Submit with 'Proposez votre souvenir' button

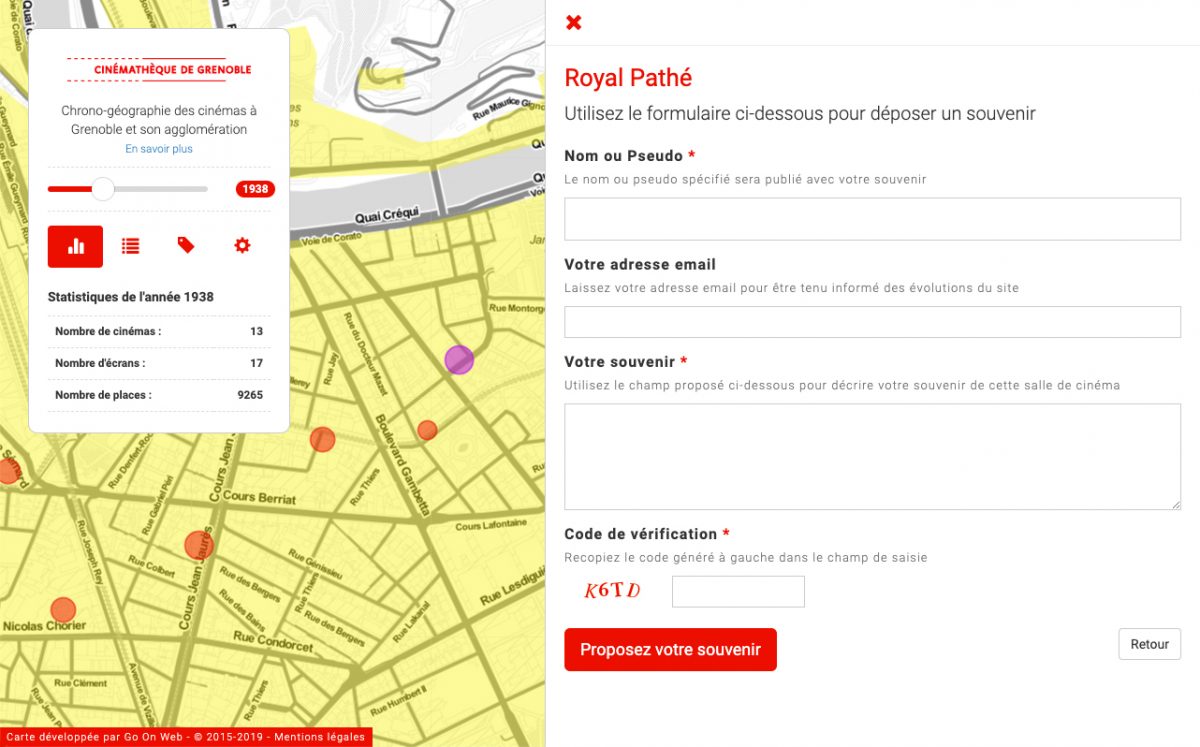(x=670, y=650)
